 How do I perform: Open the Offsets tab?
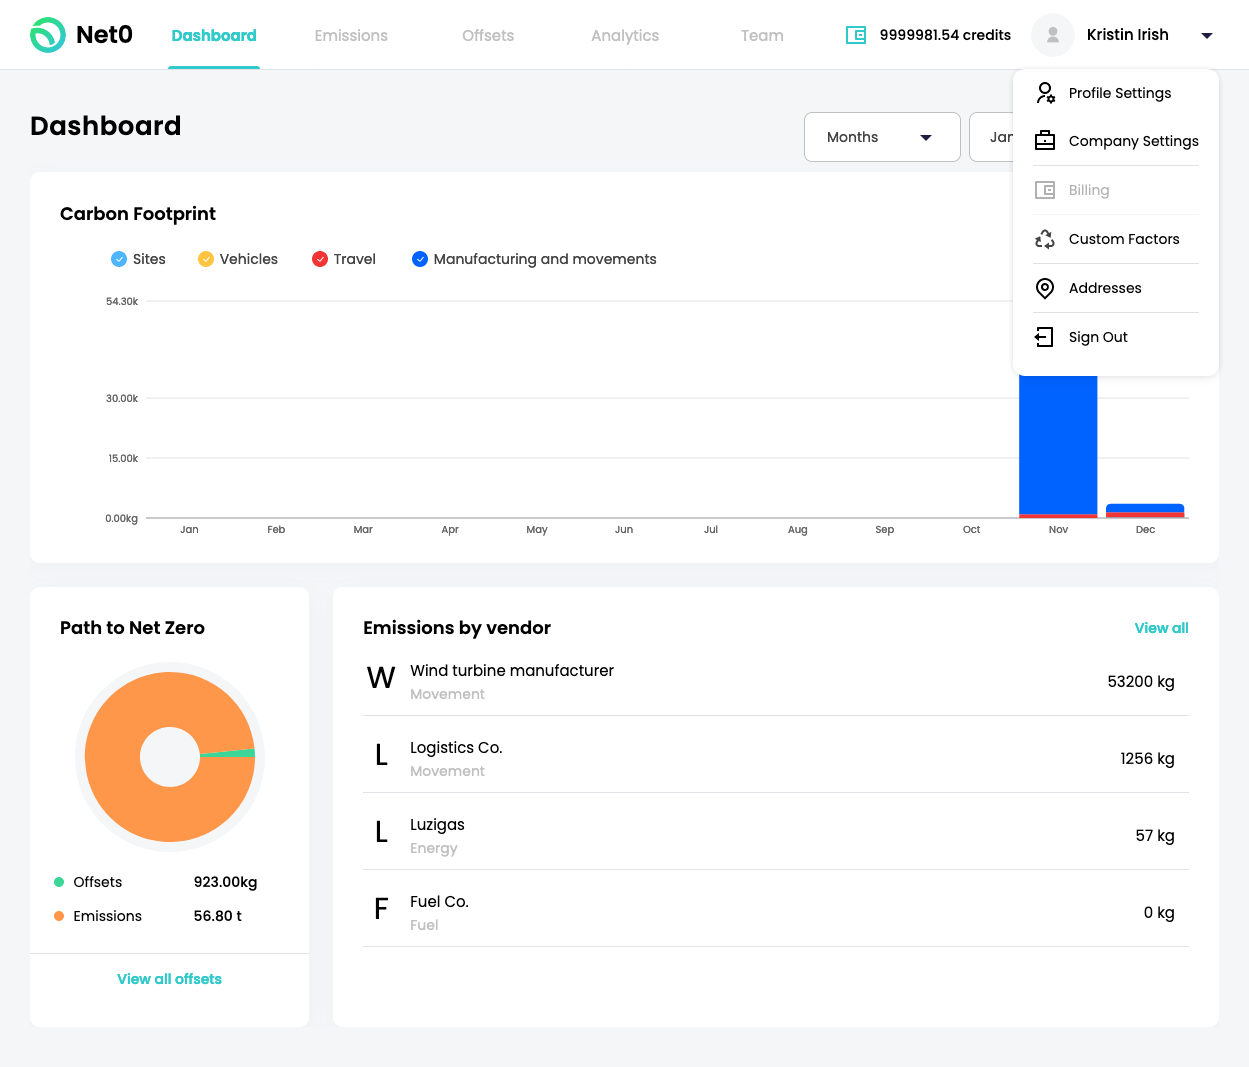coord(488,36)
